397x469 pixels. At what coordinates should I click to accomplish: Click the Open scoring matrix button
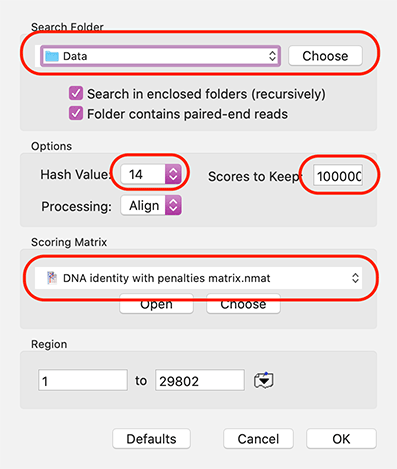click(x=156, y=304)
